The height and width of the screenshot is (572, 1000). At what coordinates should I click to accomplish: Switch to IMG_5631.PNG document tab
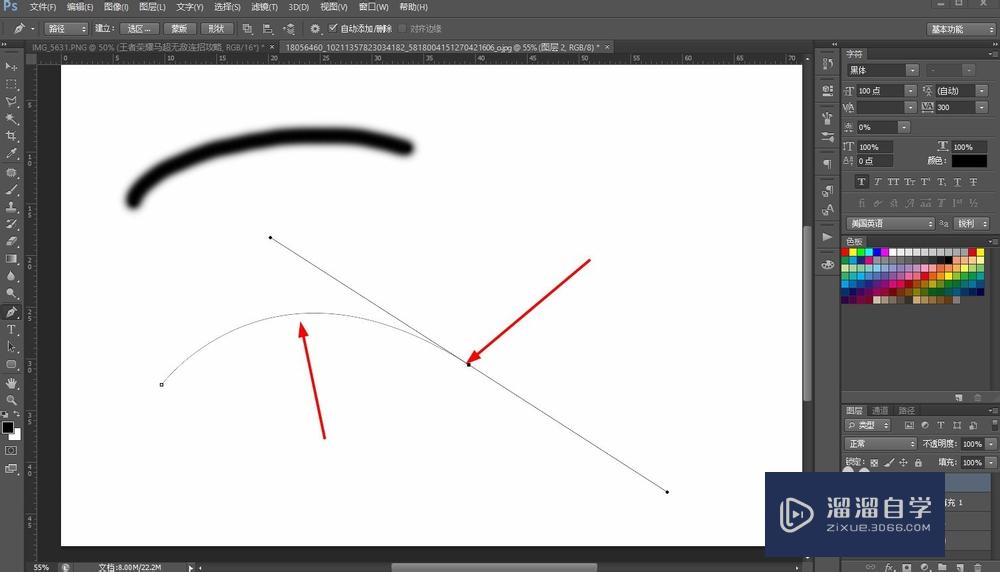point(146,47)
